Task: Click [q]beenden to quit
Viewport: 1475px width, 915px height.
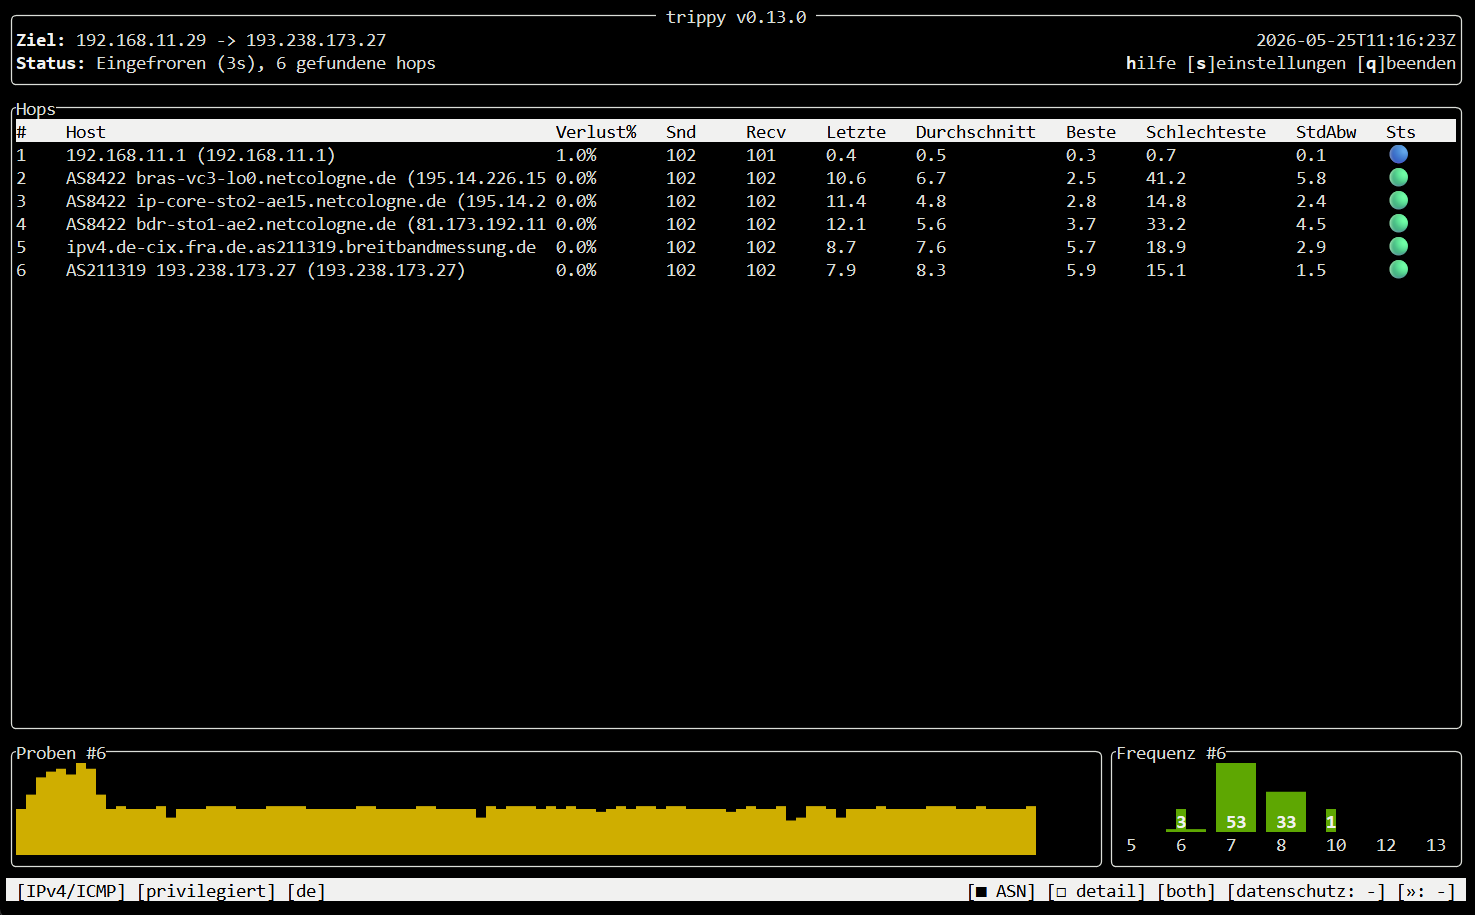Action: (x=1406, y=63)
